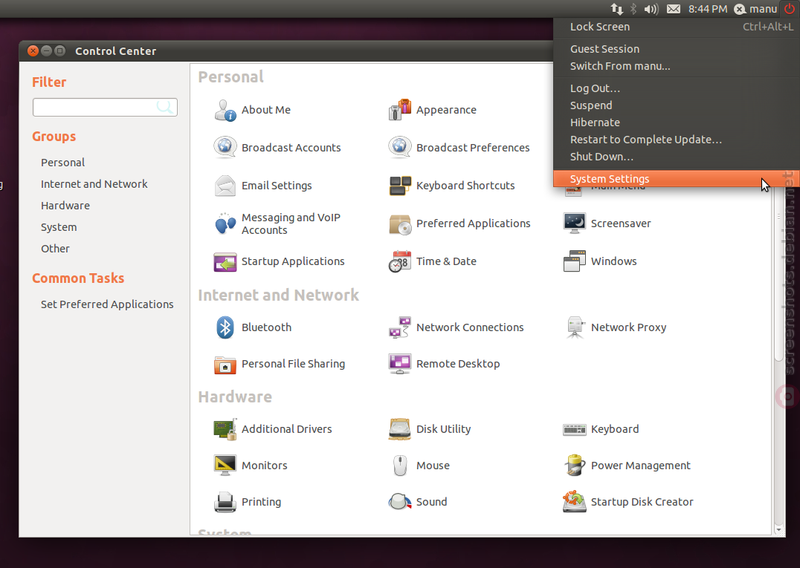
Task: Click the power session icon in panel
Action: point(789,9)
